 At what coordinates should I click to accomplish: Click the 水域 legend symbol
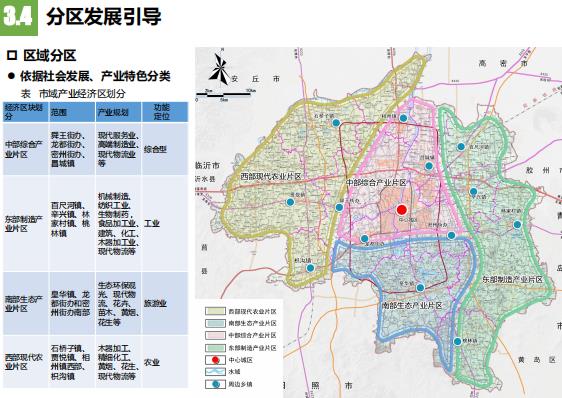pos(215,372)
